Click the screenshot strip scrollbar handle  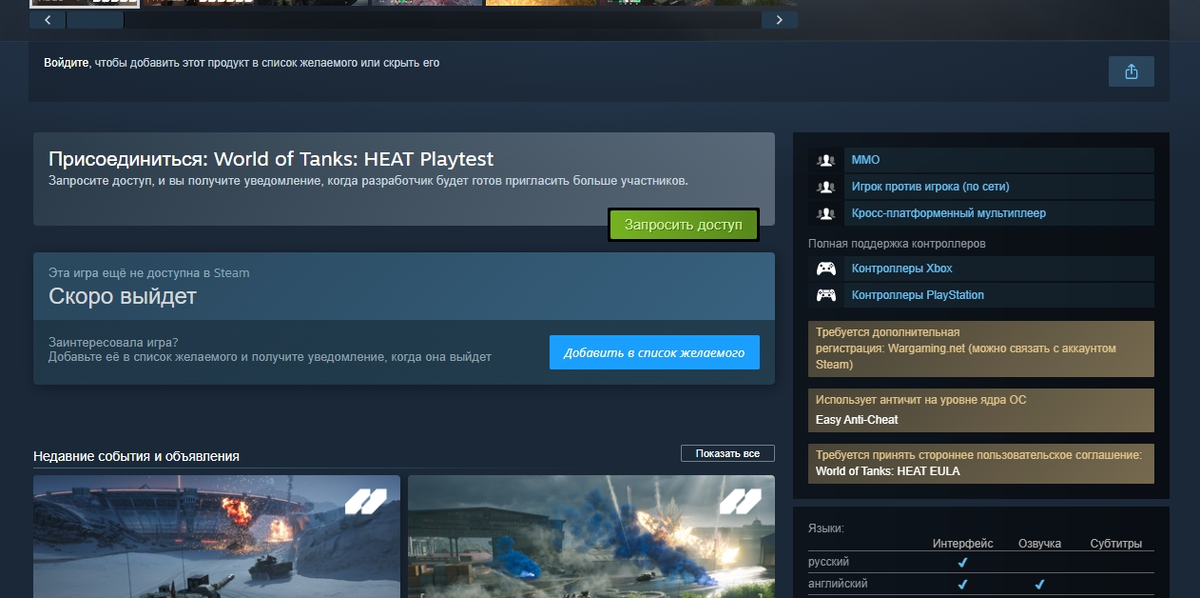[x=95, y=20]
